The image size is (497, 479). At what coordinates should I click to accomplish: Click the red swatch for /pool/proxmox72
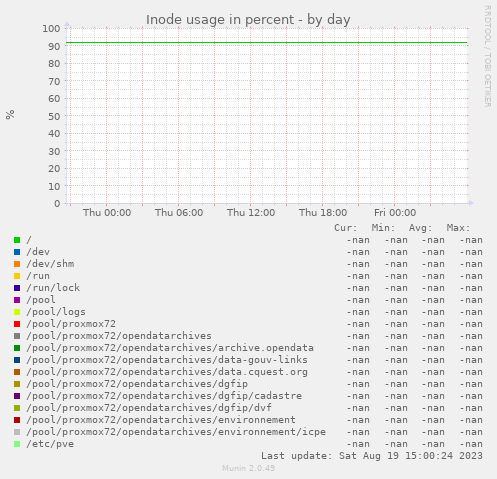17,324
